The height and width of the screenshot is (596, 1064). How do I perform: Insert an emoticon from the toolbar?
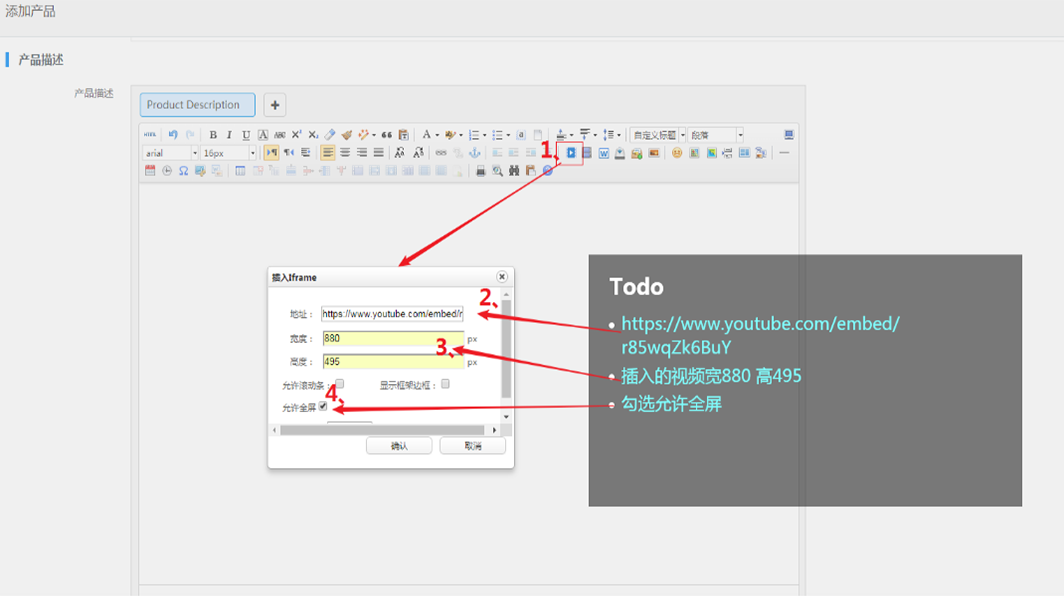677,153
